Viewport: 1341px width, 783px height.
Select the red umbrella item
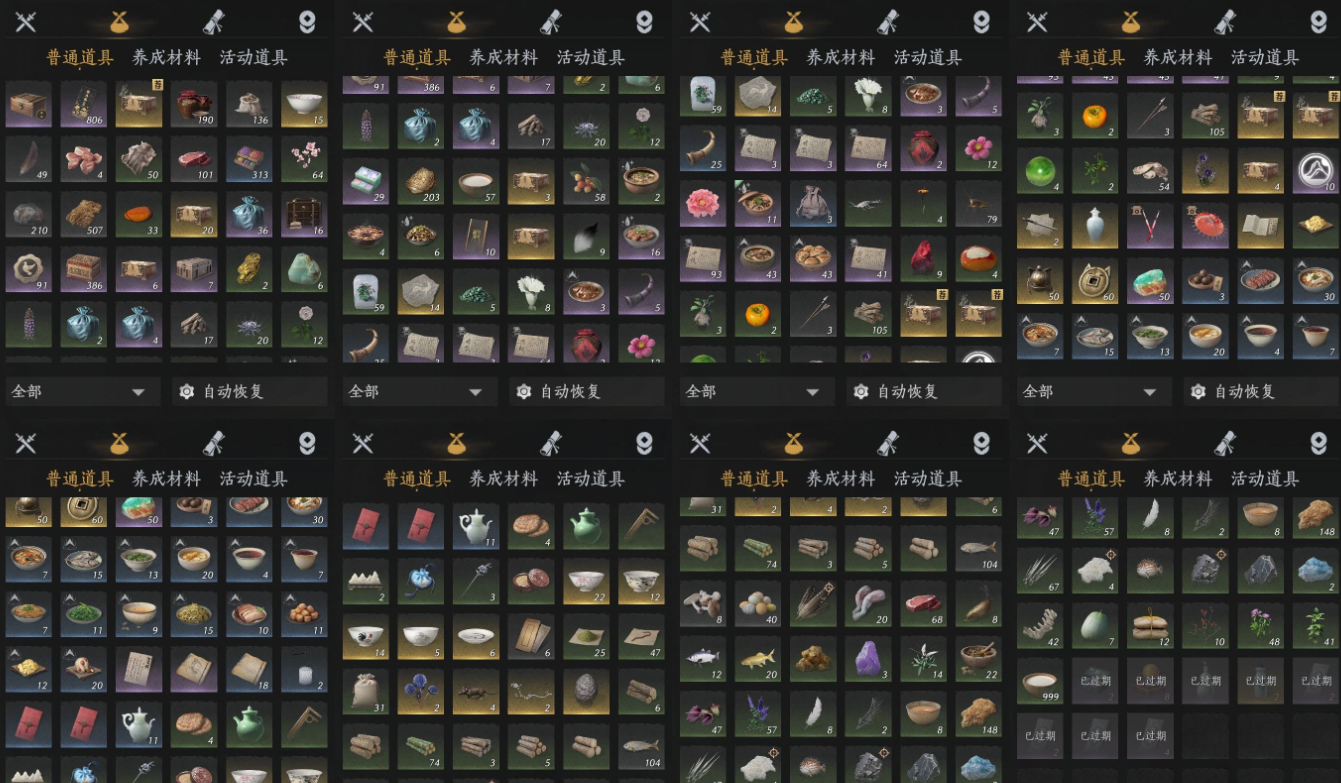tap(1206, 226)
